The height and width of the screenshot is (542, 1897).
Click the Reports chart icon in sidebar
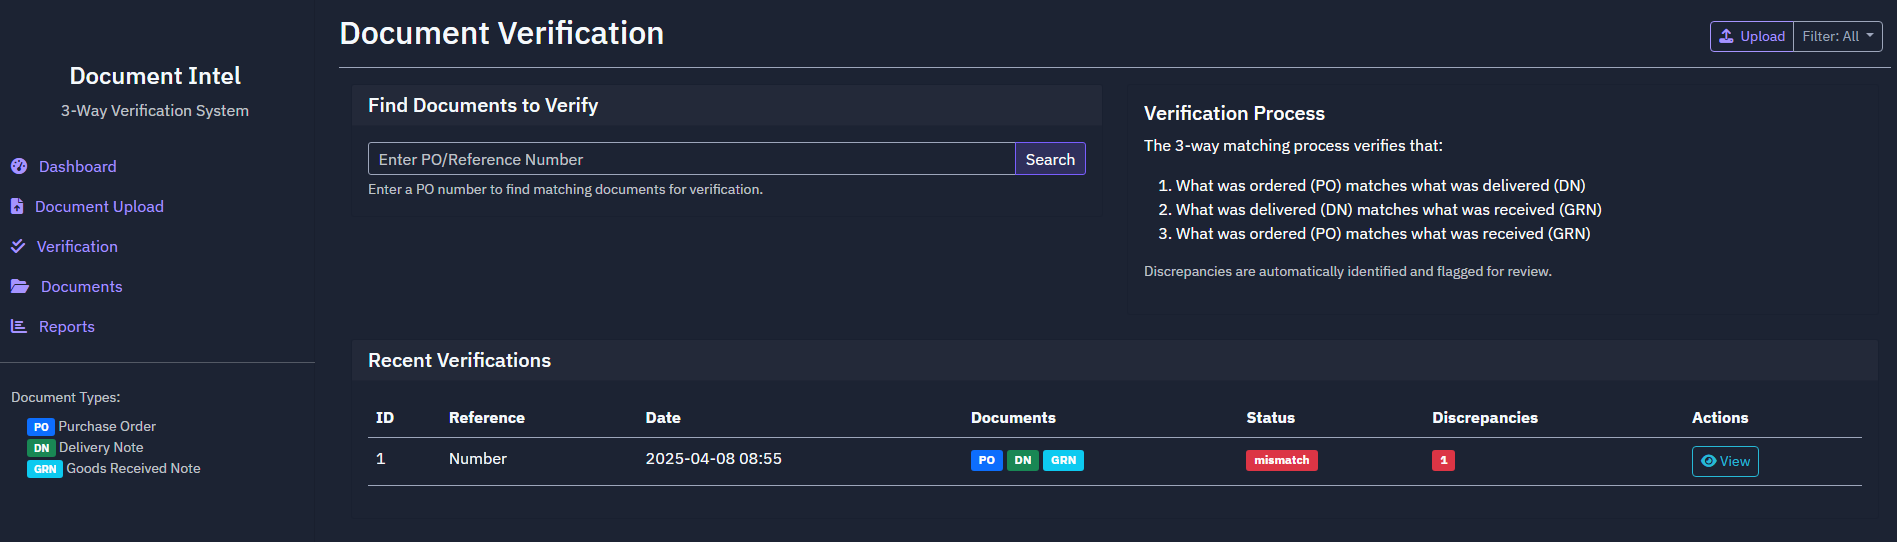pyautogui.click(x=19, y=326)
